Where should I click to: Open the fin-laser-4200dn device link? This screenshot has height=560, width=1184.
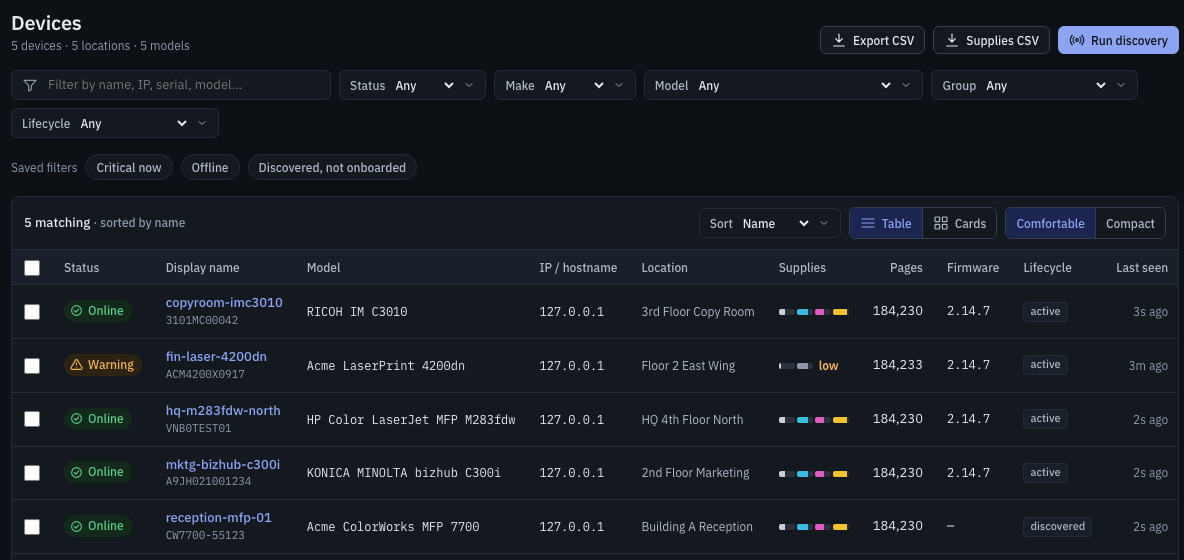point(216,356)
